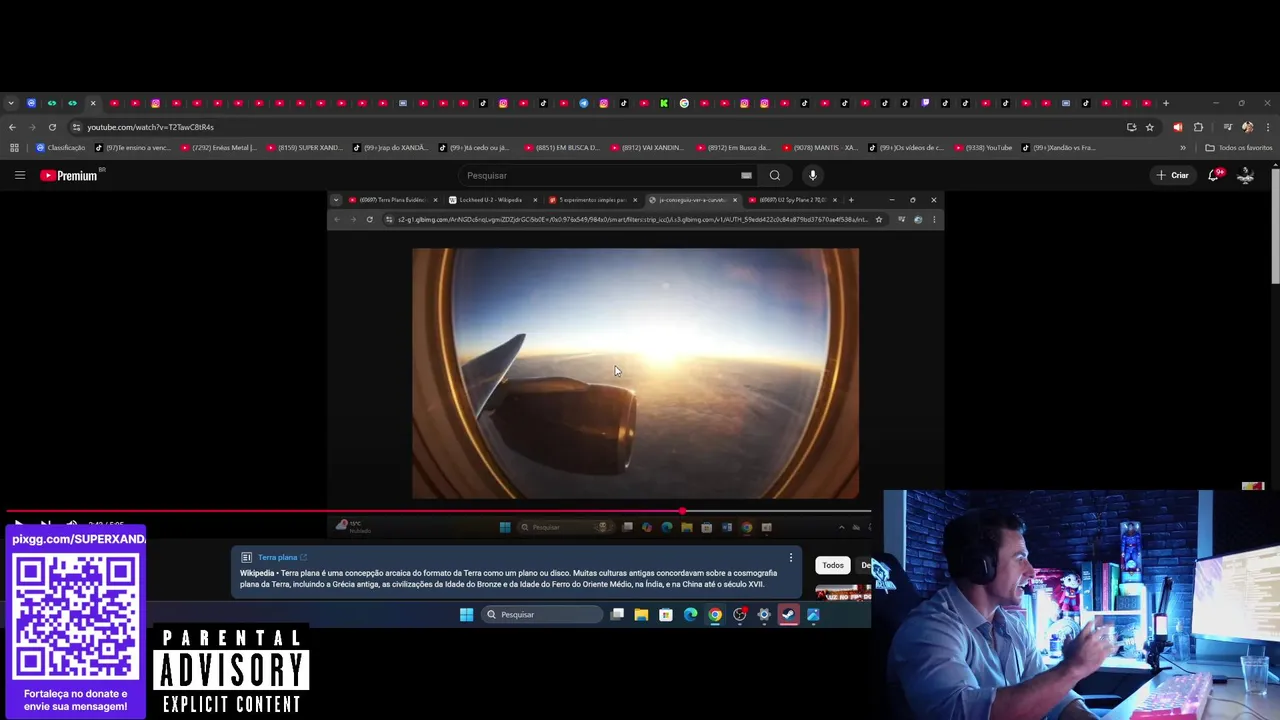The width and height of the screenshot is (1280, 720).
Task: Switch to Terra Plana Evidênci tab in video
Action: click(x=392, y=200)
